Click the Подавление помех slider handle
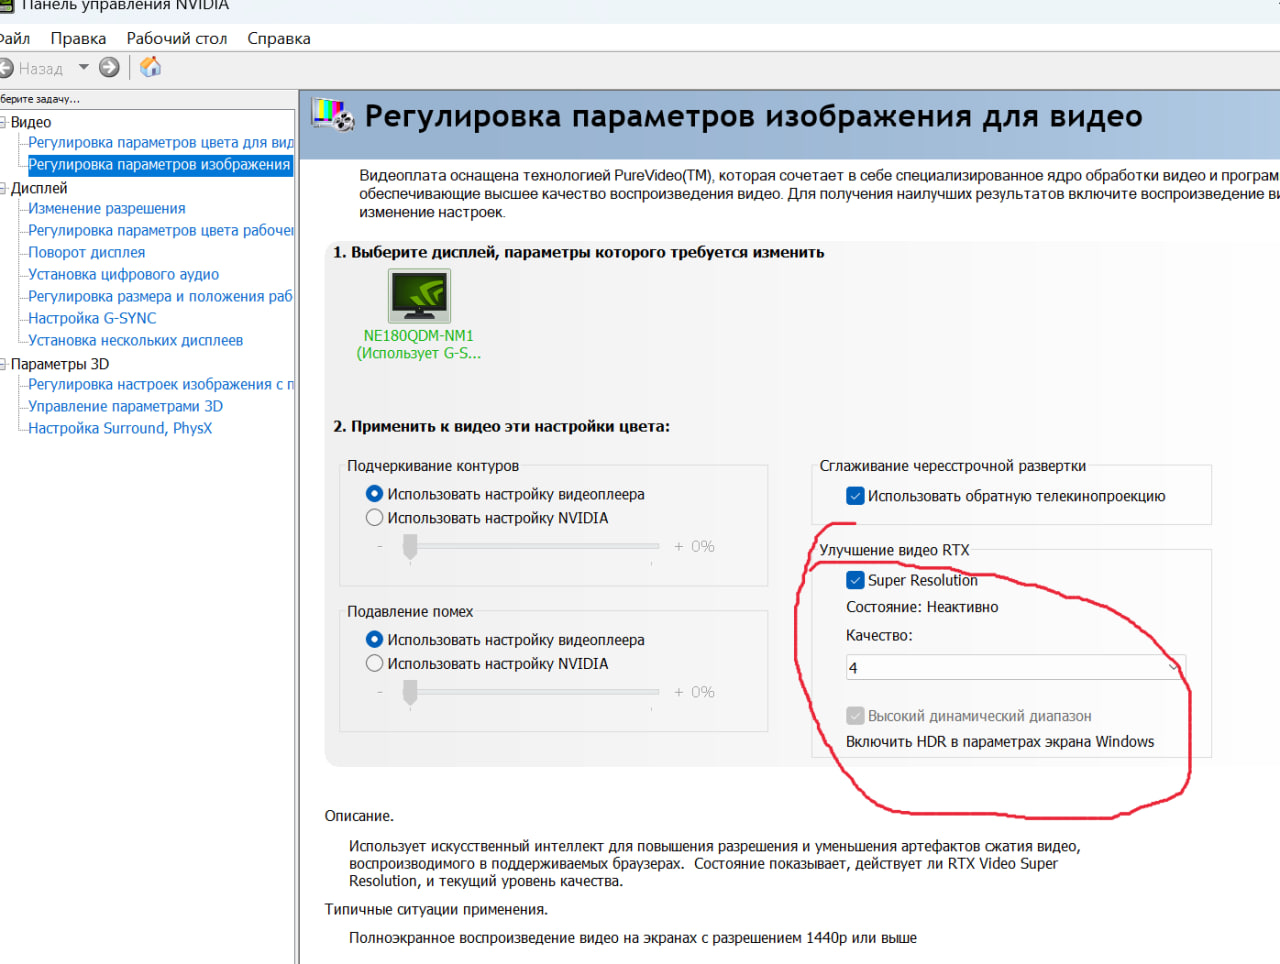 click(x=409, y=690)
